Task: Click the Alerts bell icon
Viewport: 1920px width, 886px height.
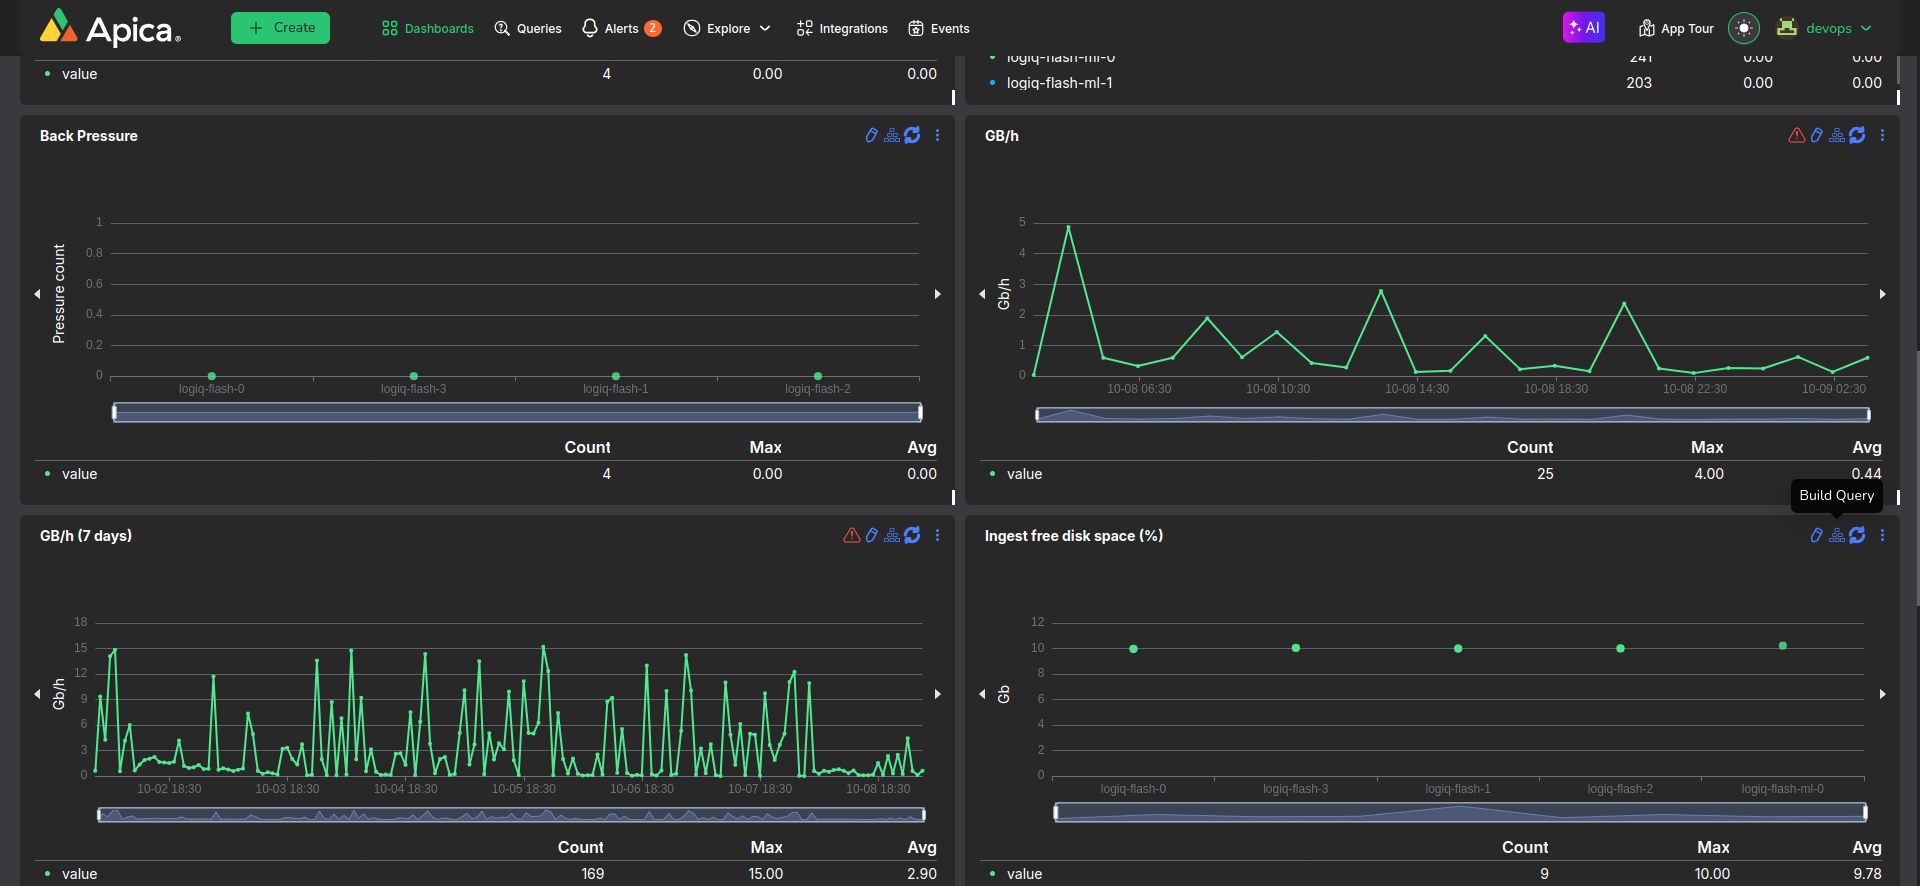Action: [590, 28]
